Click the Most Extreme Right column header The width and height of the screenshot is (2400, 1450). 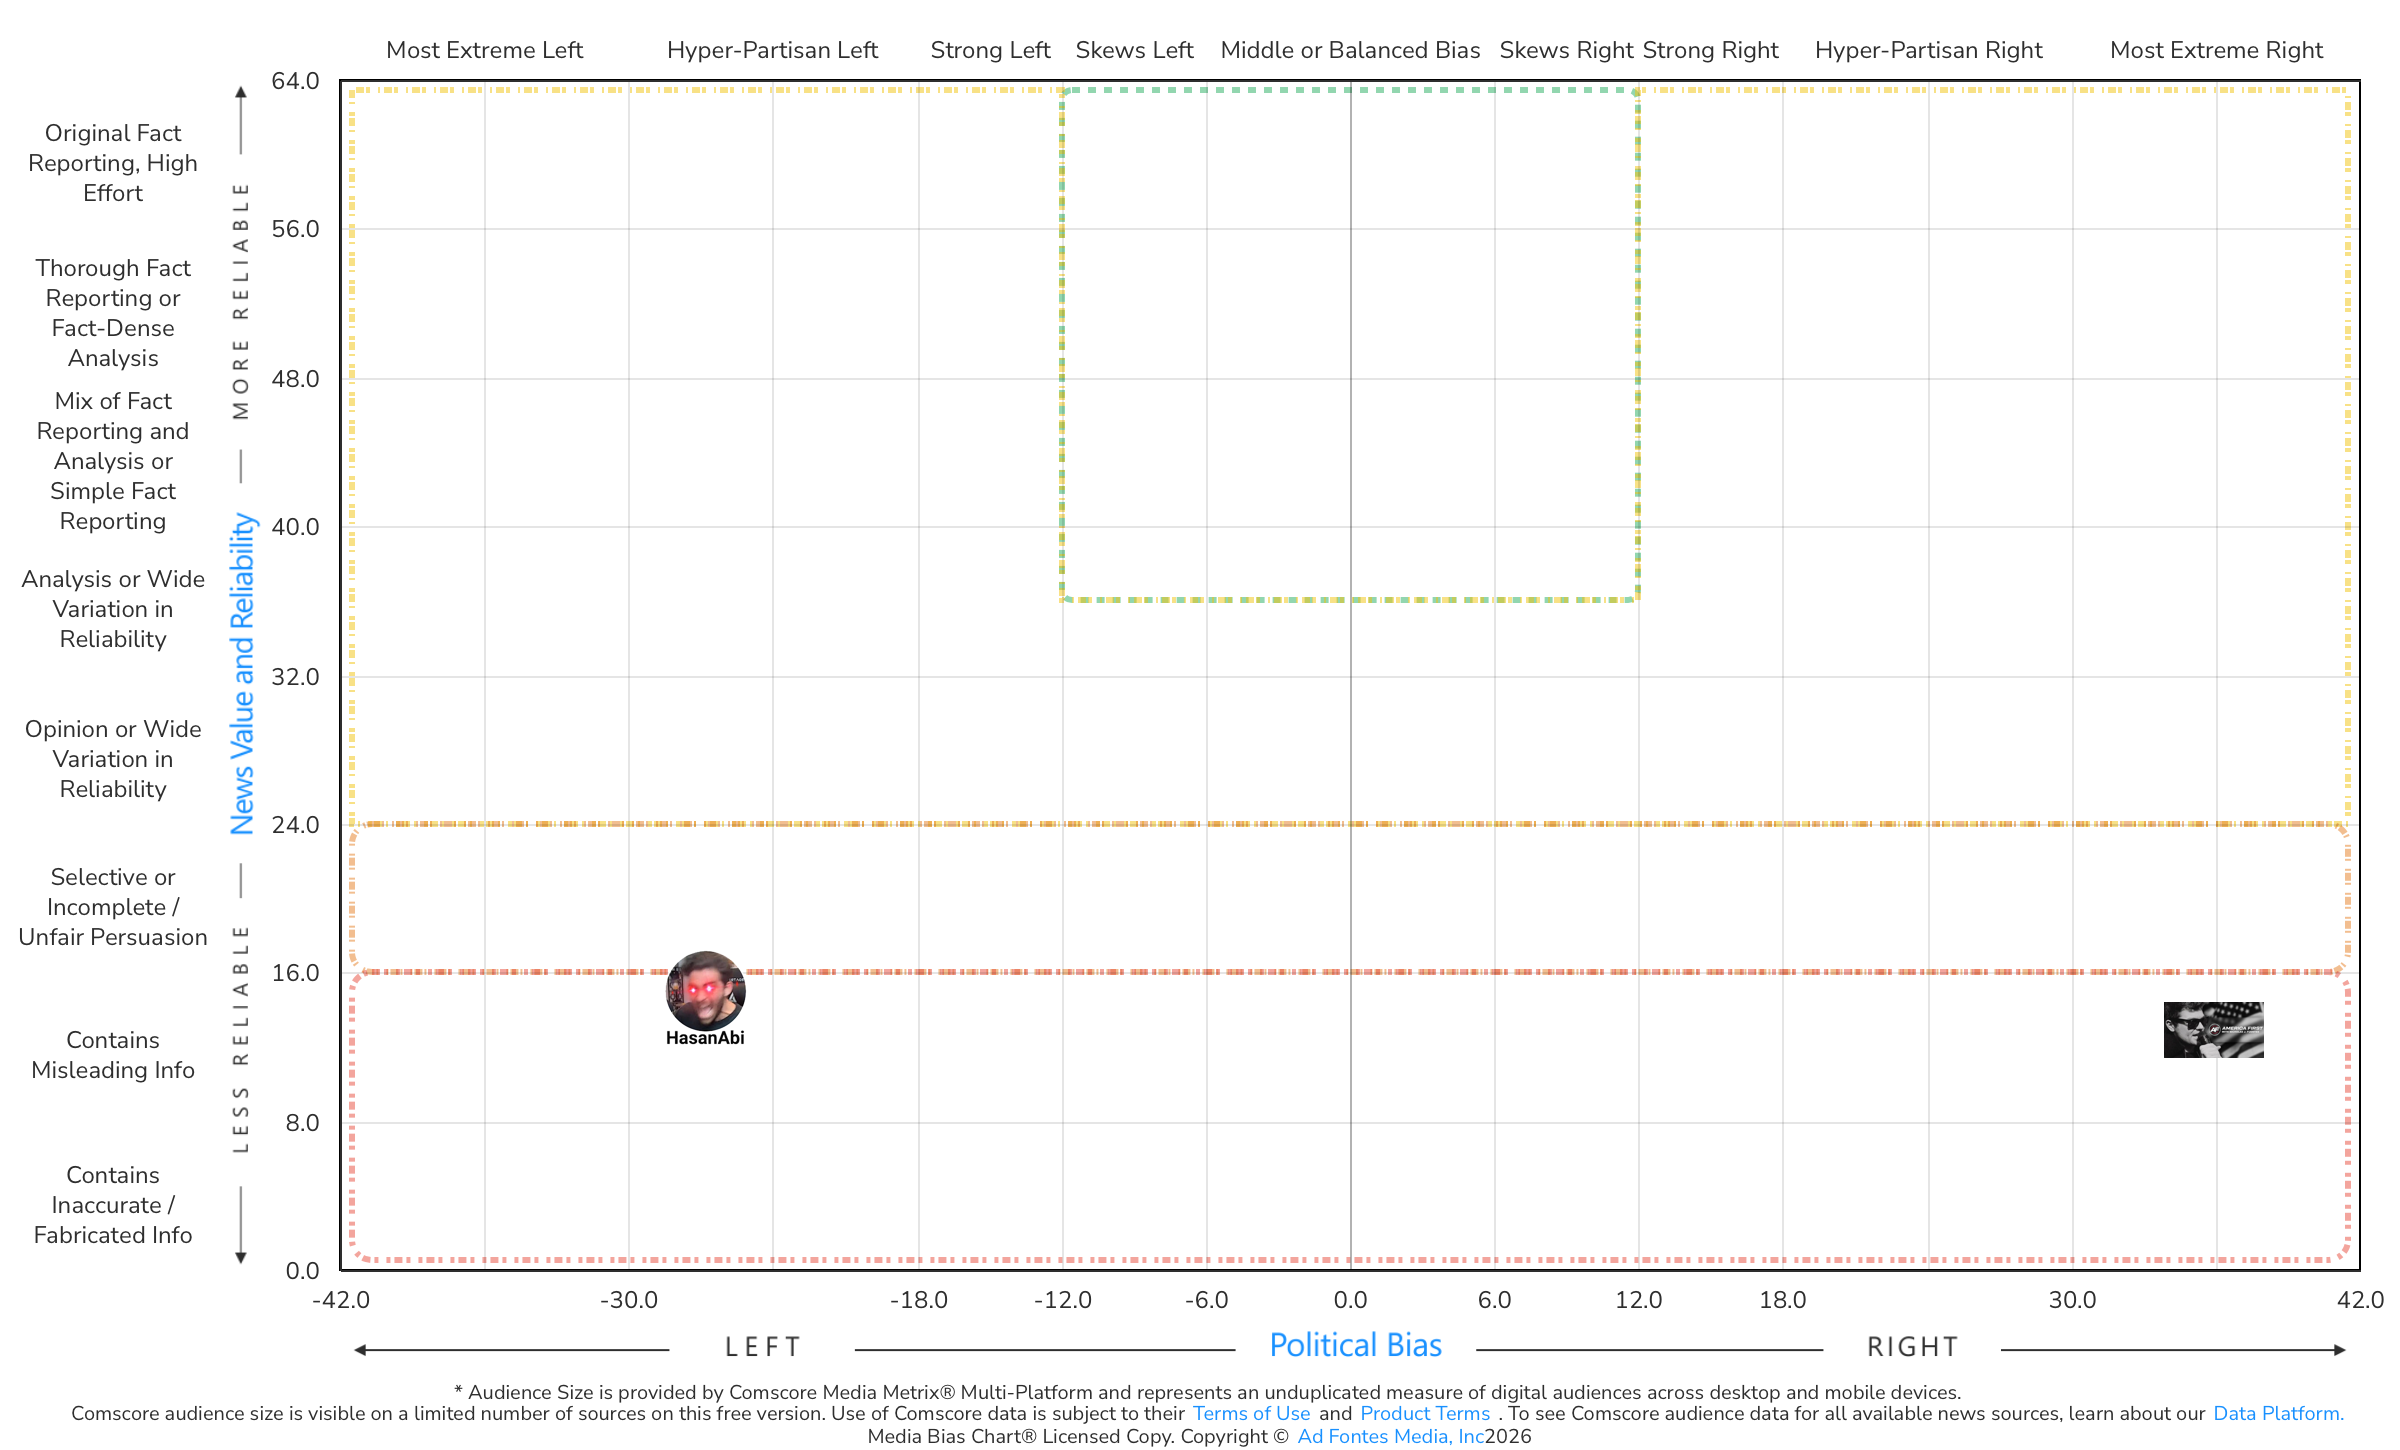(x=2216, y=50)
